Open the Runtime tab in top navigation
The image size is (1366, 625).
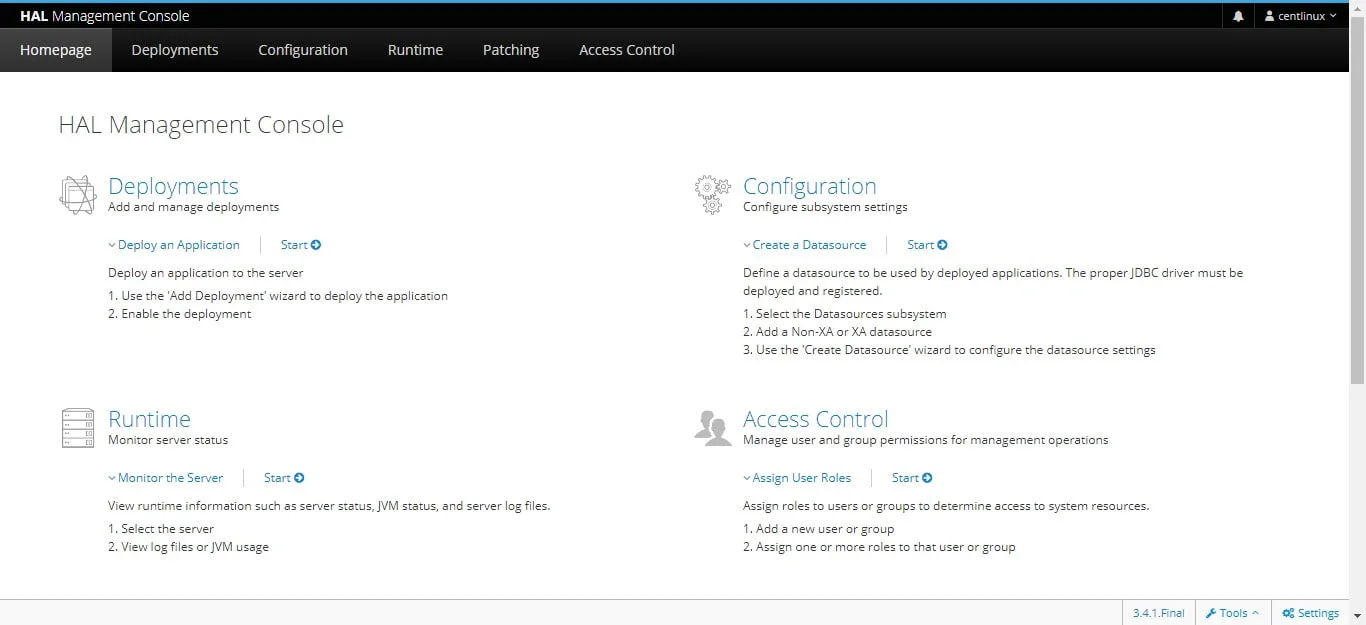[x=415, y=50]
